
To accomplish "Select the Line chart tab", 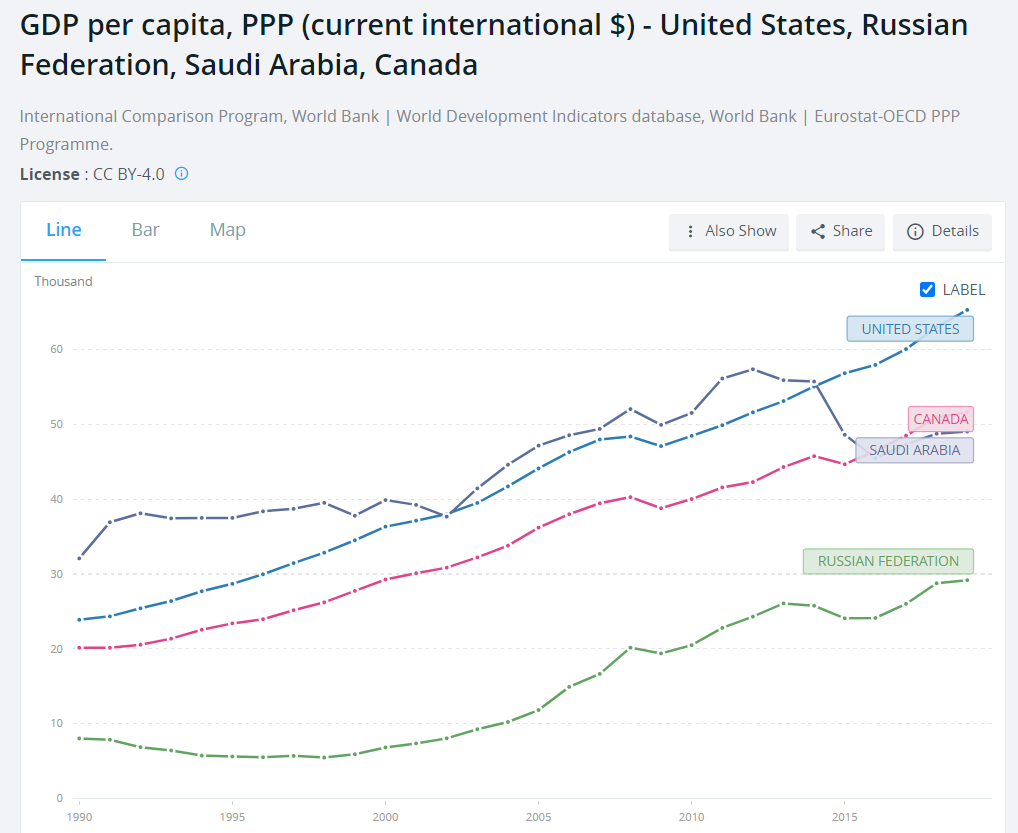I will [64, 230].
